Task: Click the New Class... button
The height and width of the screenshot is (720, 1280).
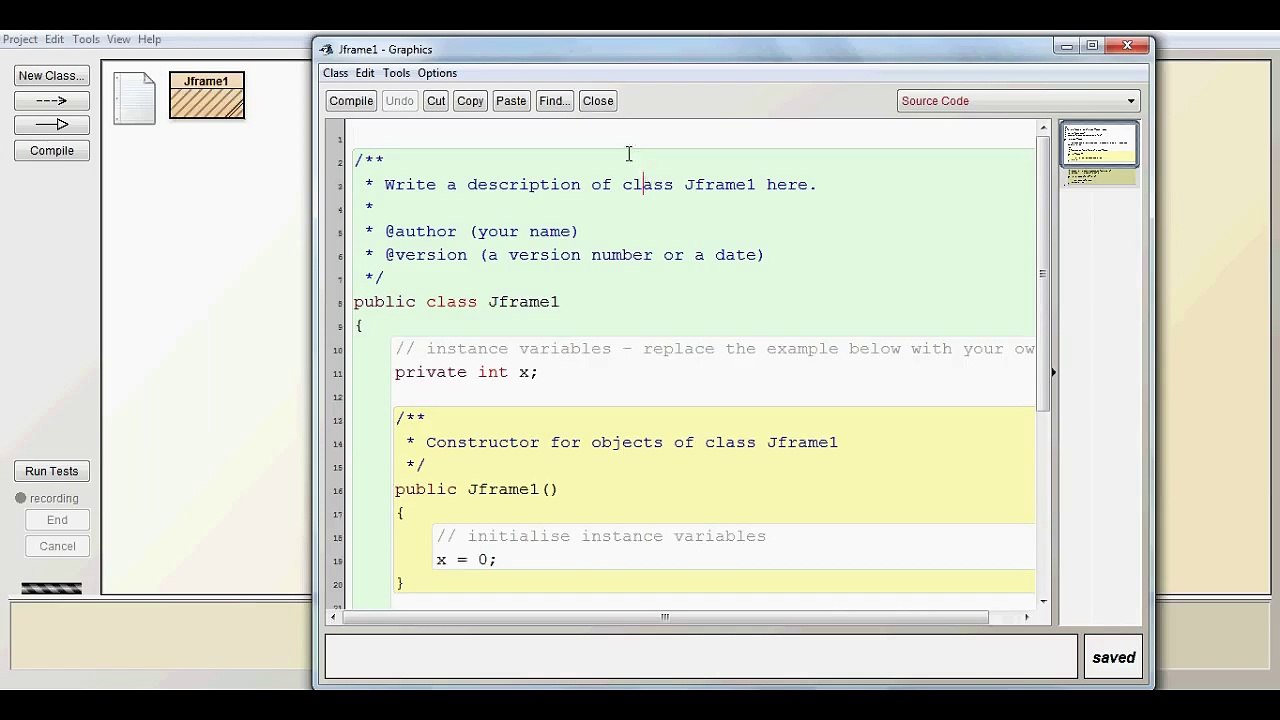Action: click(x=52, y=76)
